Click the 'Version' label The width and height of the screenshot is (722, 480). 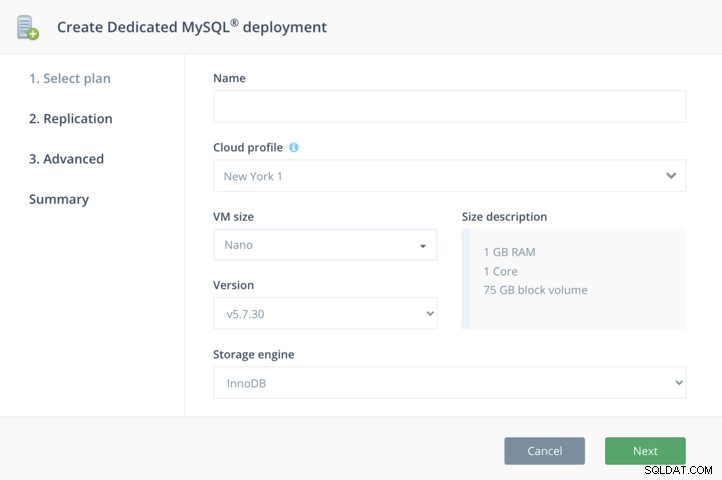[x=233, y=285]
